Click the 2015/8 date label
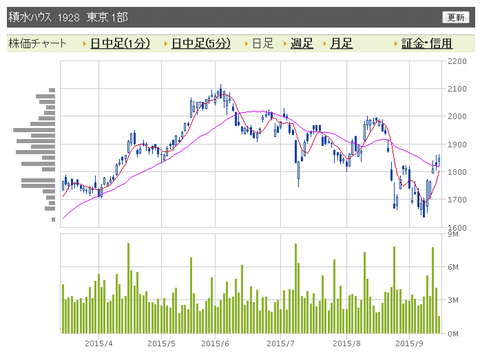Viewport: 480px width, 360px height. 347,343
